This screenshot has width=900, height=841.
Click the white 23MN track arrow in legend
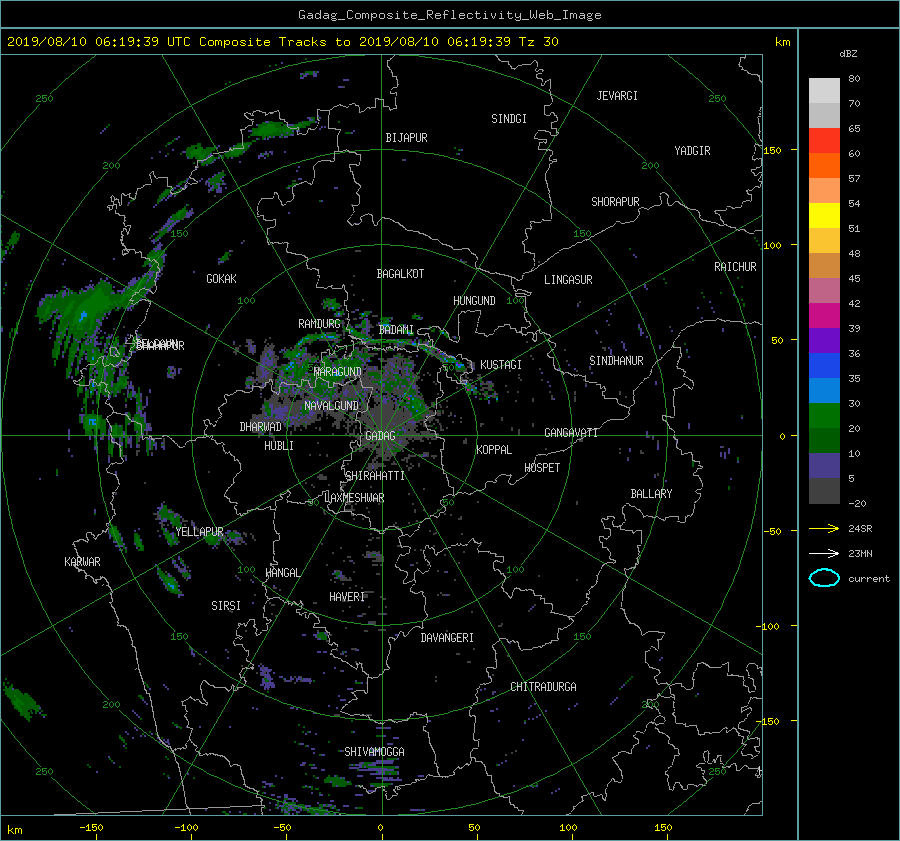824,553
